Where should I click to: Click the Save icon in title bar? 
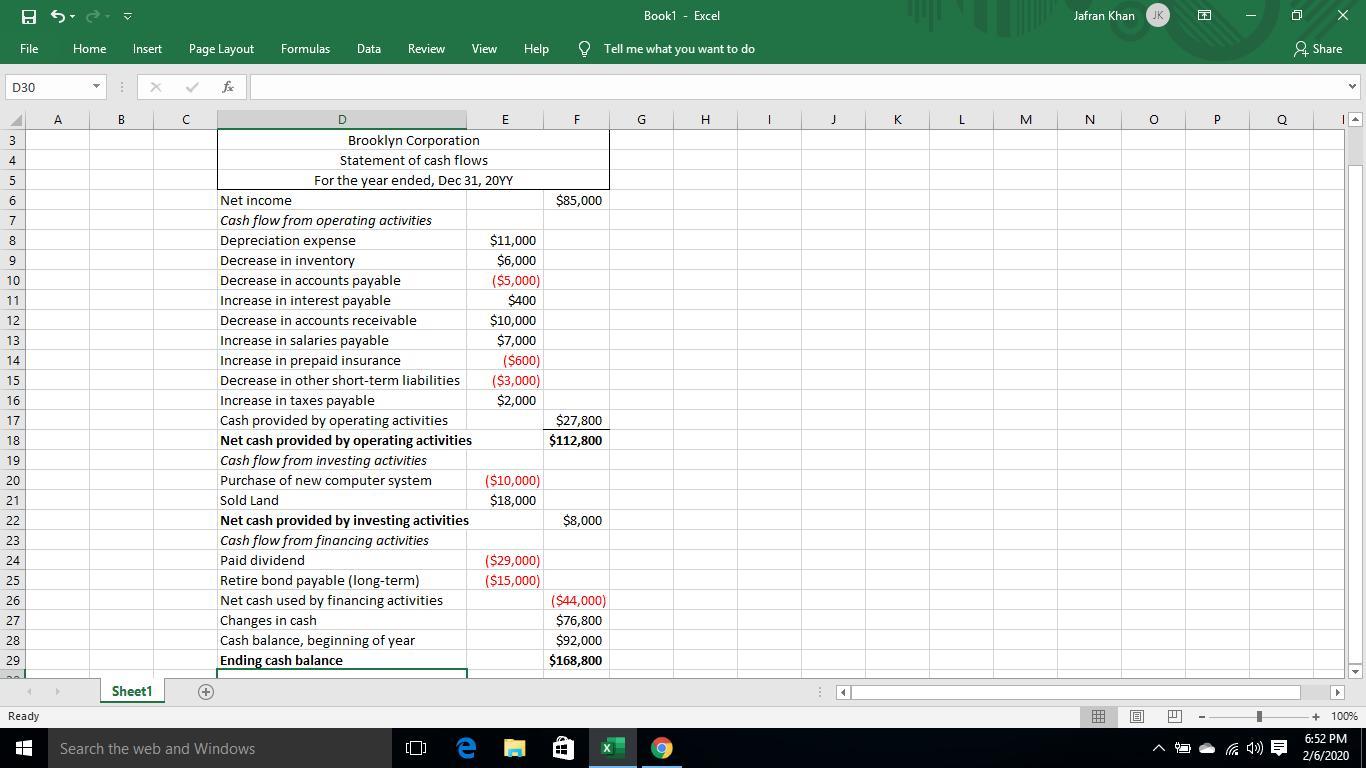click(29, 16)
